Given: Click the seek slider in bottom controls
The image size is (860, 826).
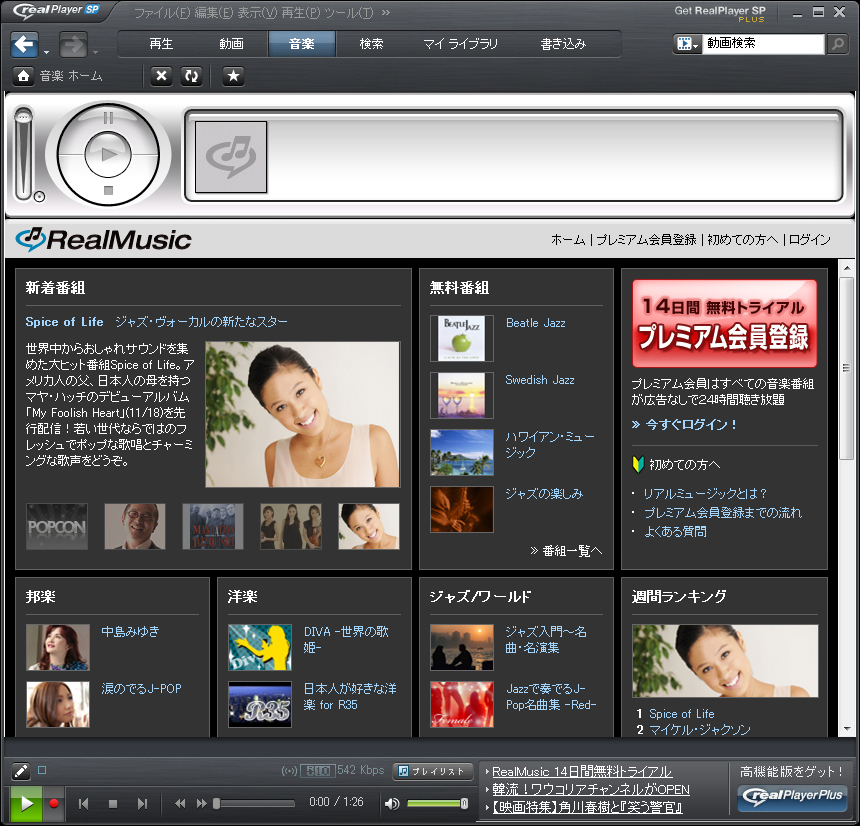Looking at the screenshot, I should (x=254, y=804).
